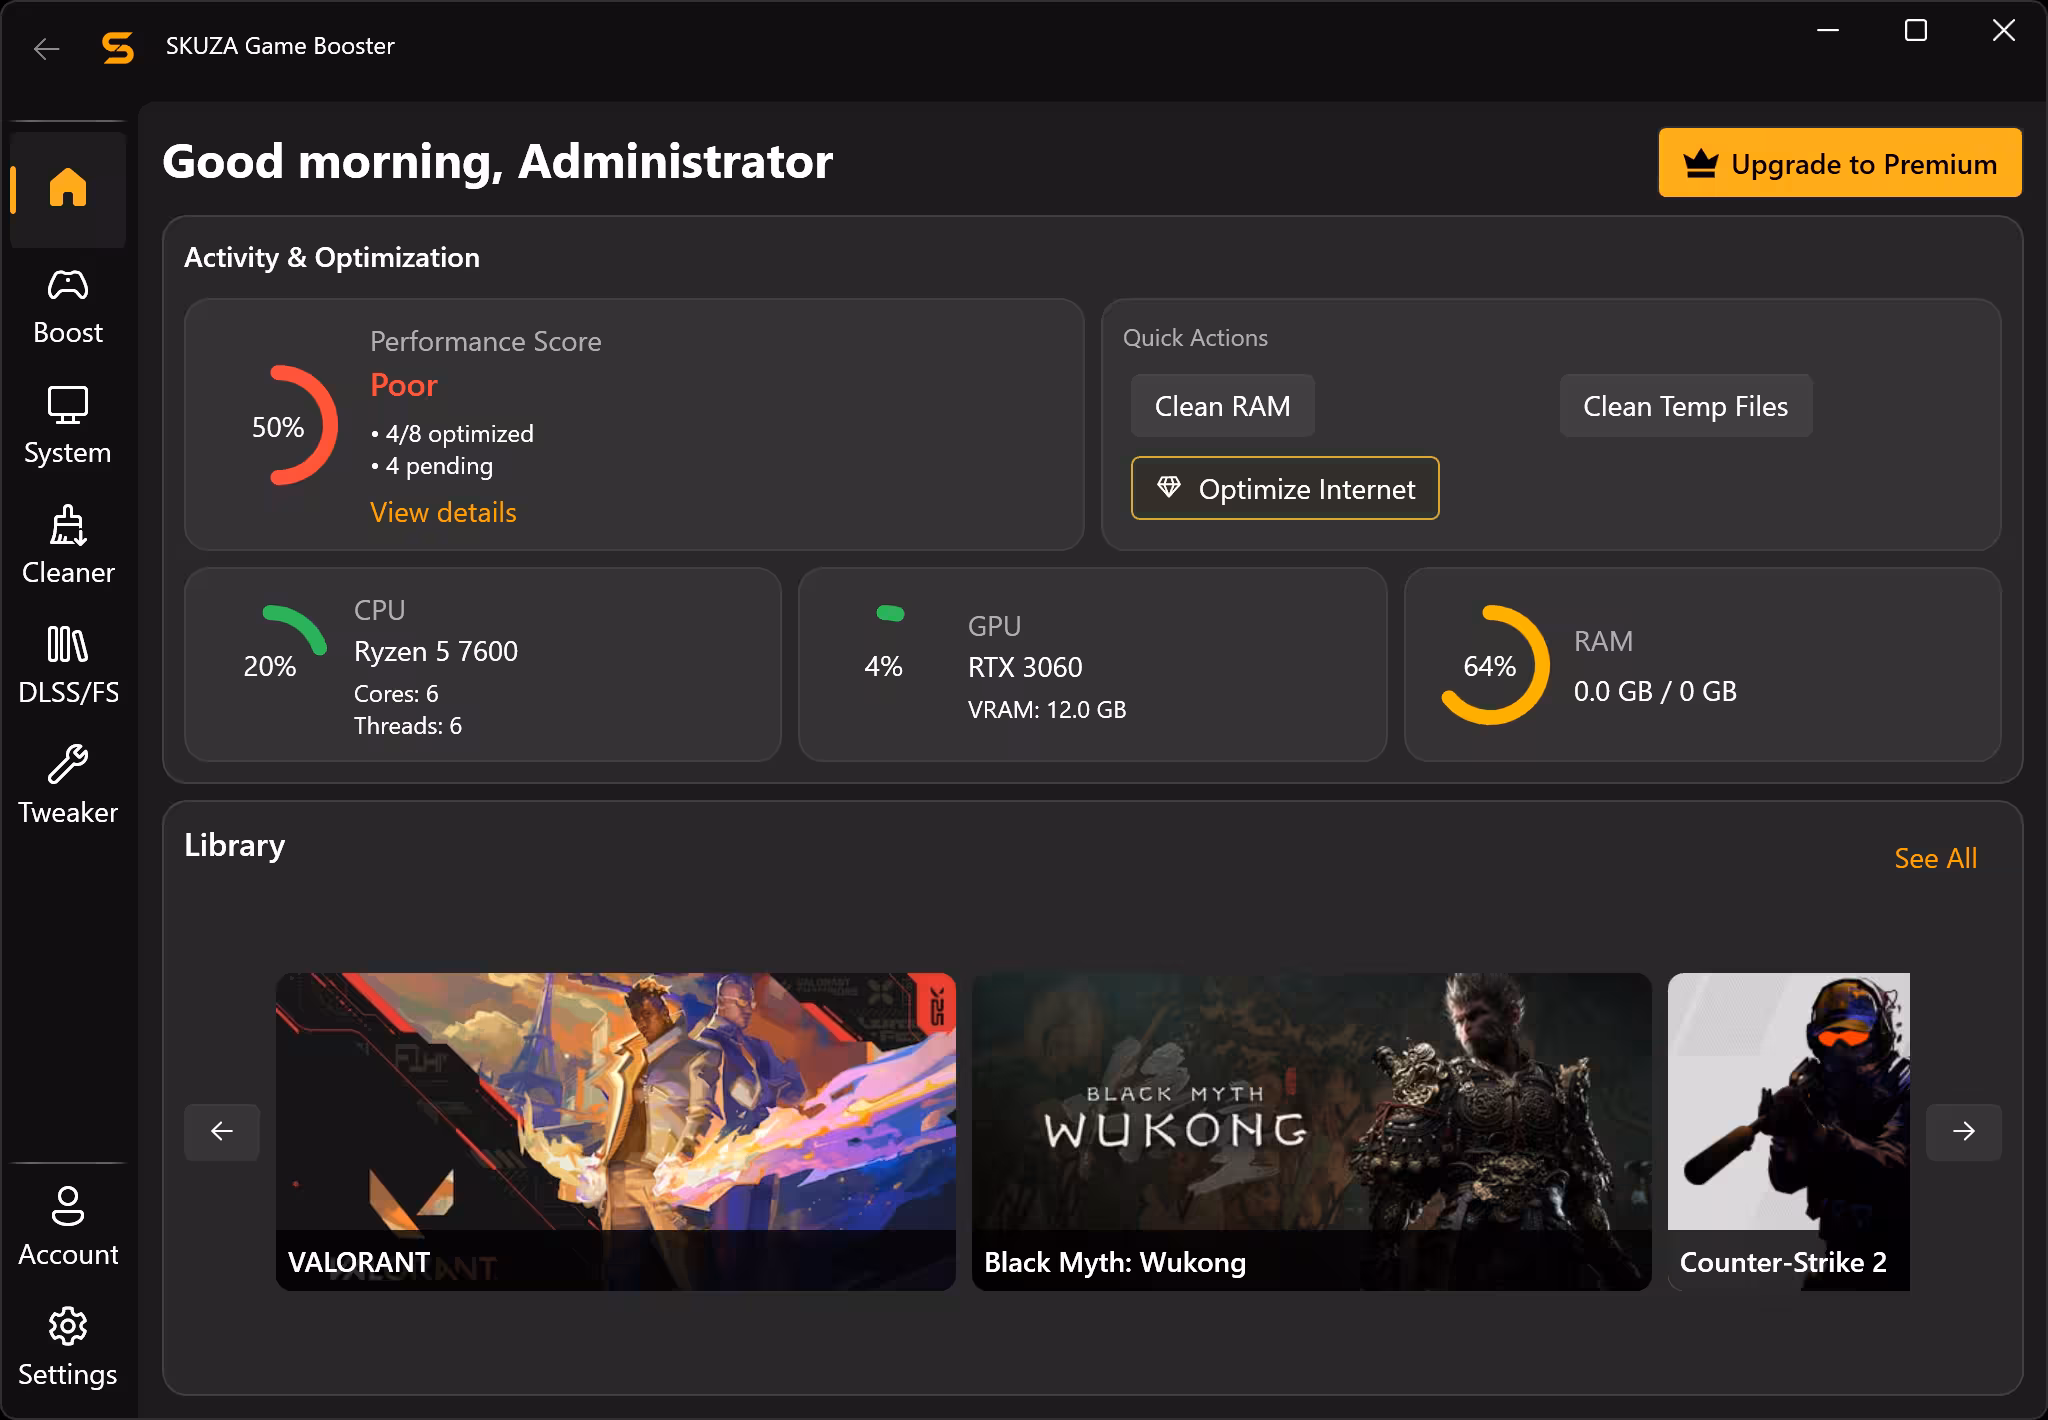Minimize the SKUZA Game Booster window

pyautogui.click(x=1828, y=31)
